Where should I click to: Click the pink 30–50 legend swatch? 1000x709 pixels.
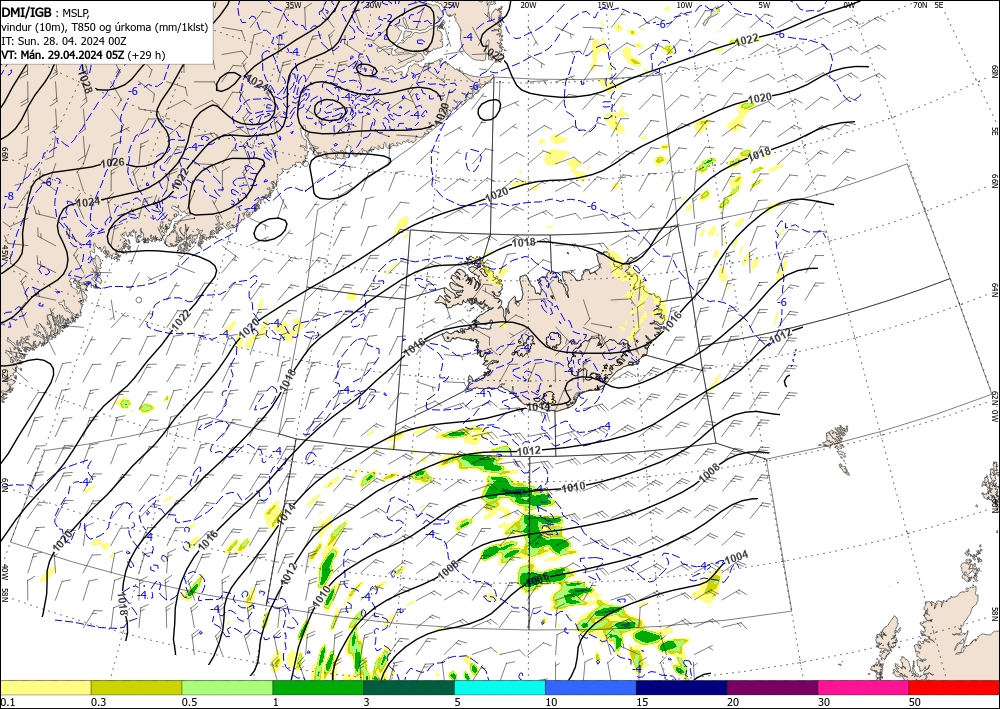coord(864,687)
